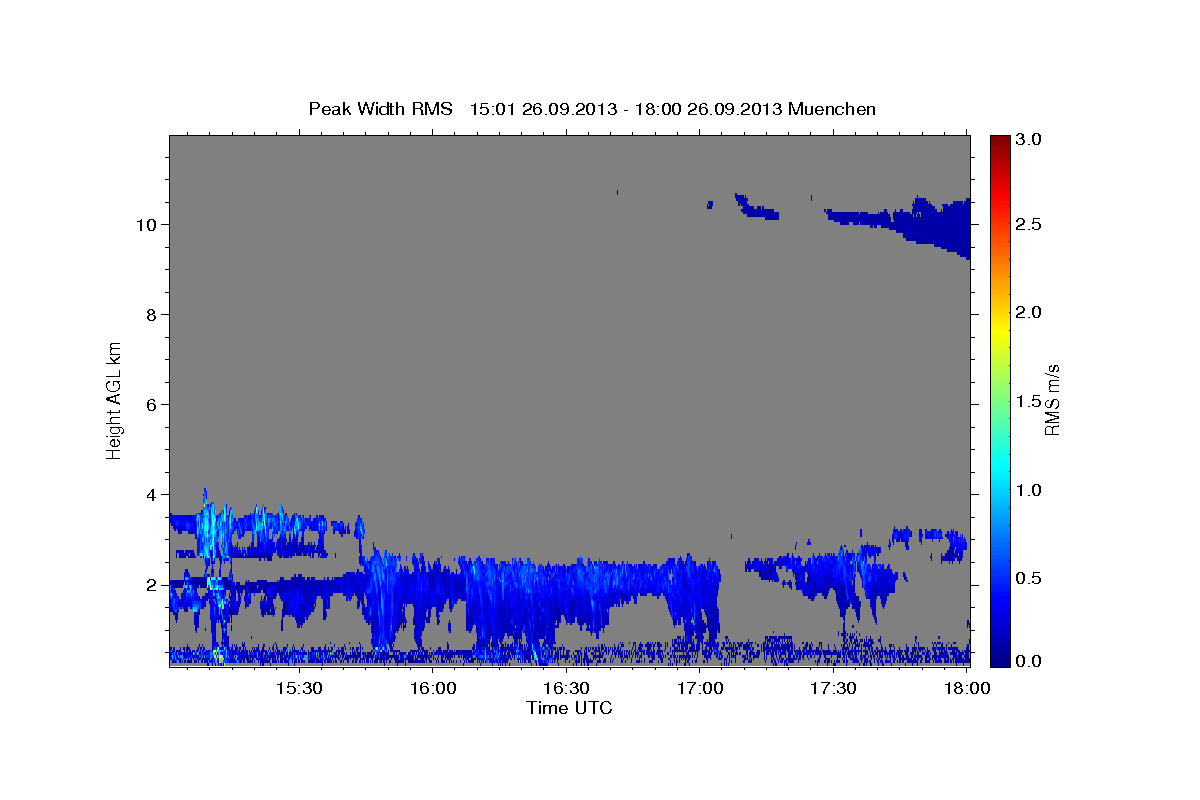Click the colorbar value '1.5'

[x=1031, y=401]
